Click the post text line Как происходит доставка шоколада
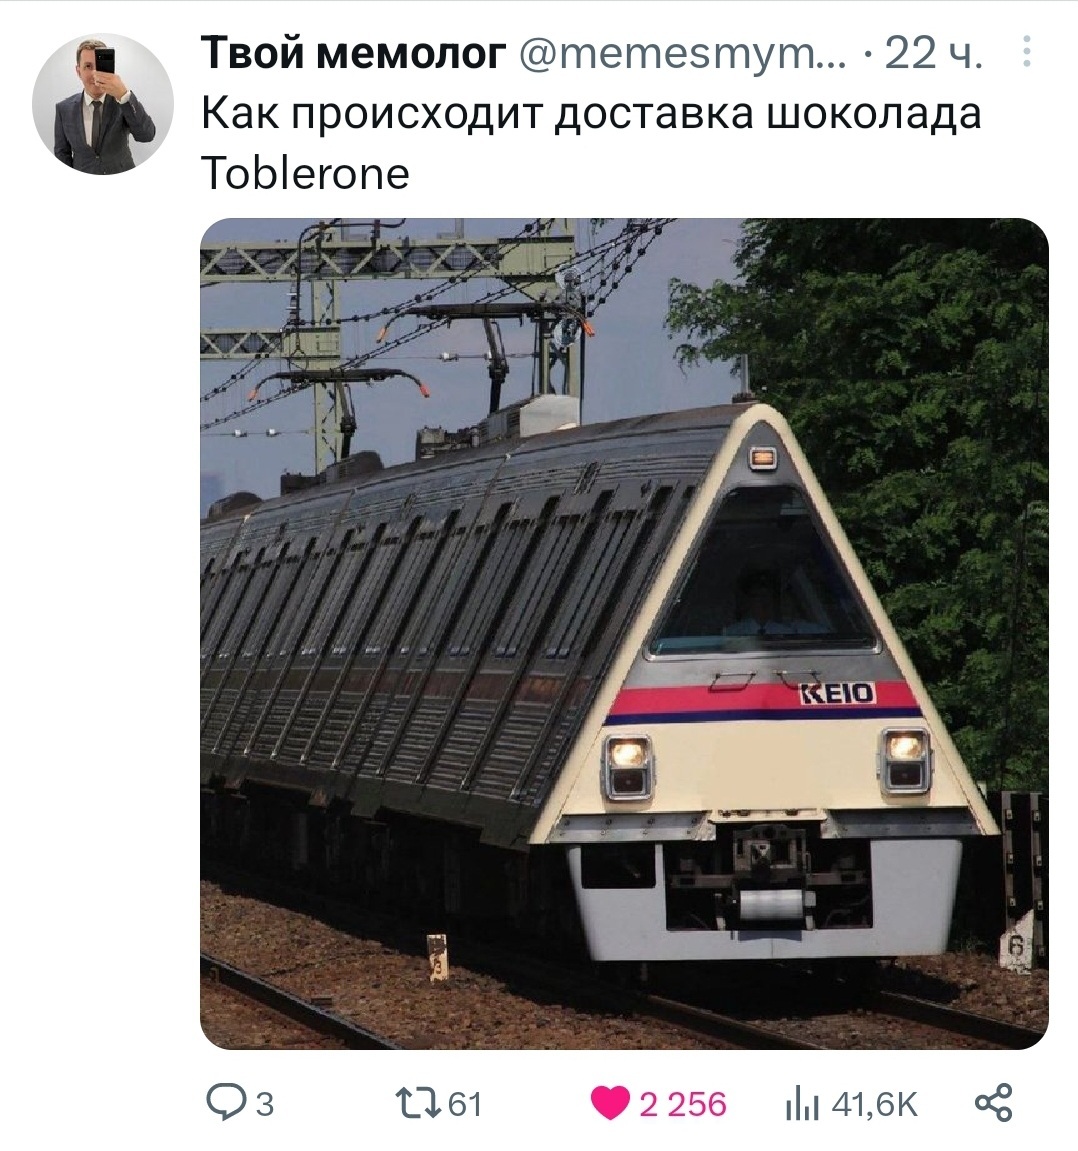1078x1151 pixels. tap(591, 114)
